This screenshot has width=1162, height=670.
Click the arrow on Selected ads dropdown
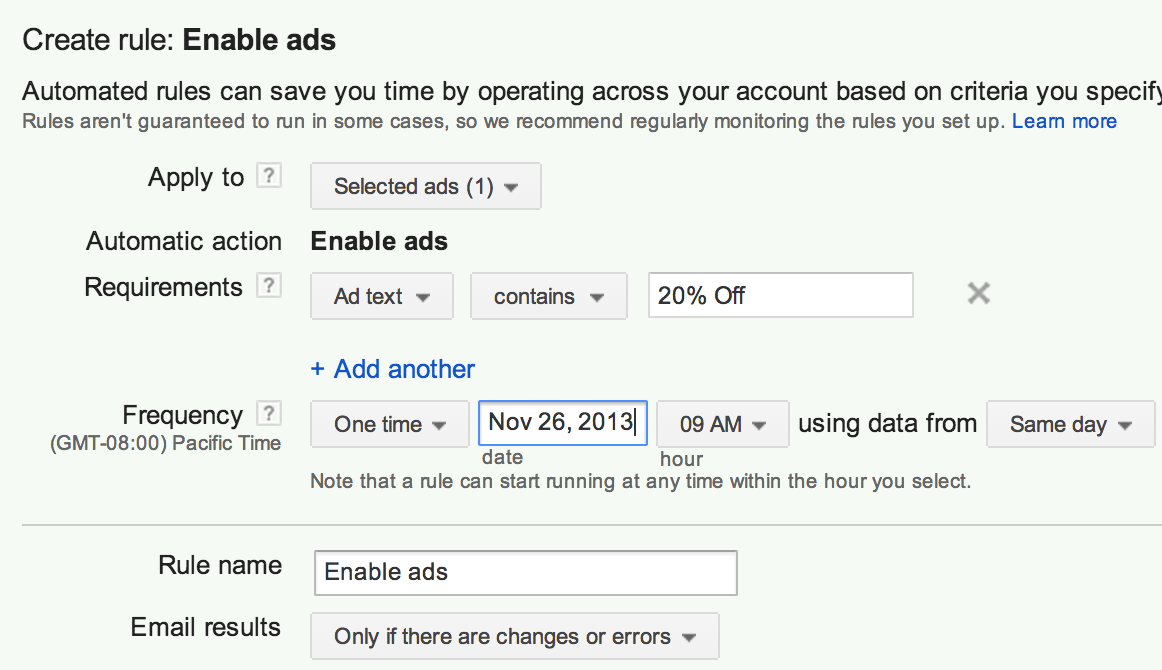tap(511, 188)
